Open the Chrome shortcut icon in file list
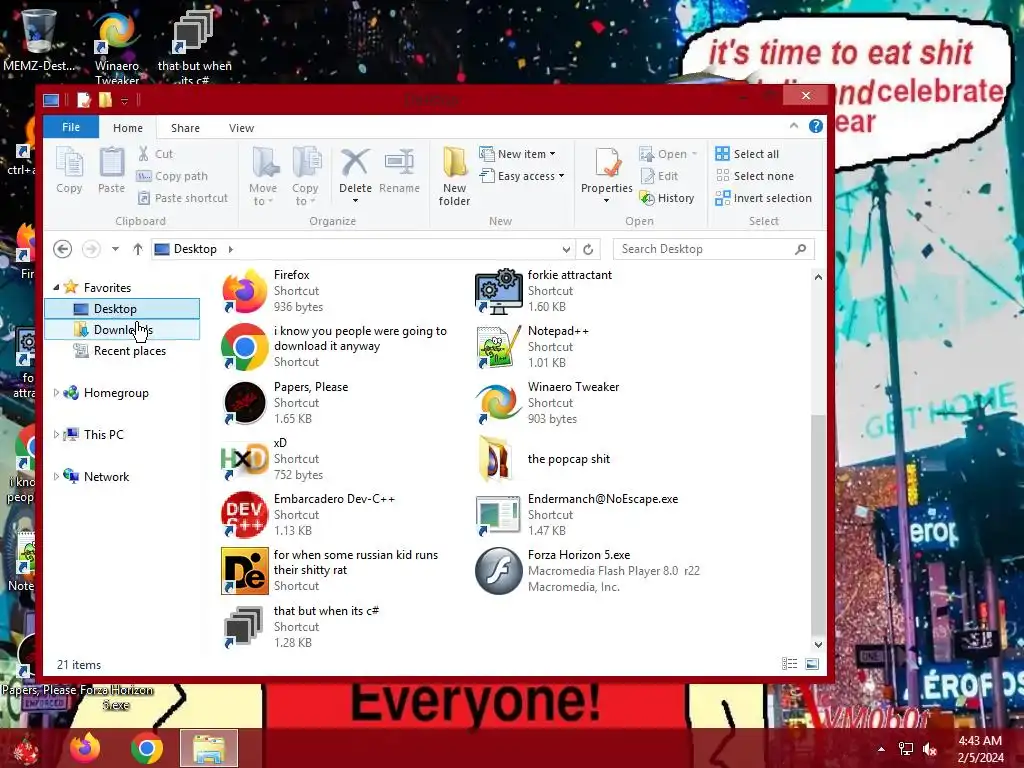Viewport: 1024px width, 768px height. click(244, 347)
